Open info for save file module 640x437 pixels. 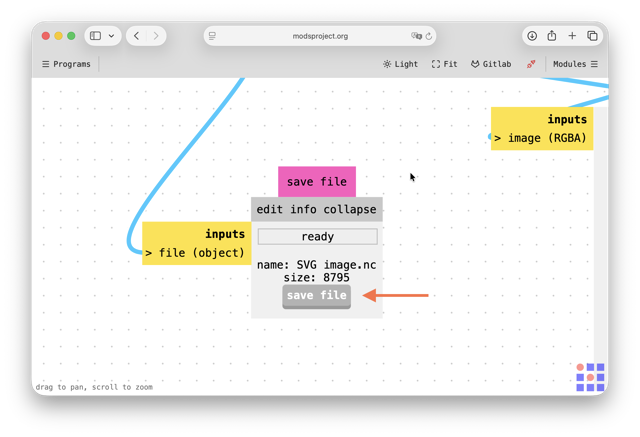(303, 209)
